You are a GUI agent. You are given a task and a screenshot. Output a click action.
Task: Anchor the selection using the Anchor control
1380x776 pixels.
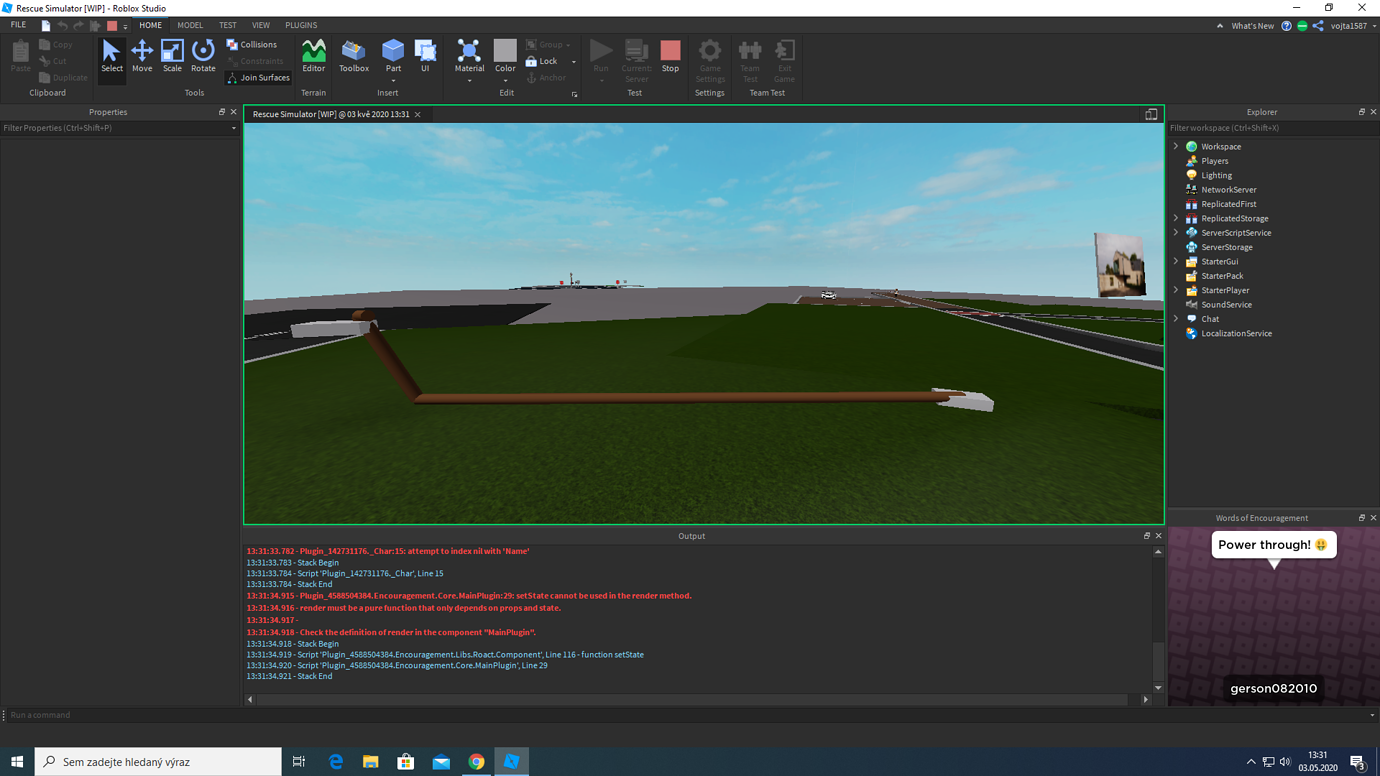point(546,77)
